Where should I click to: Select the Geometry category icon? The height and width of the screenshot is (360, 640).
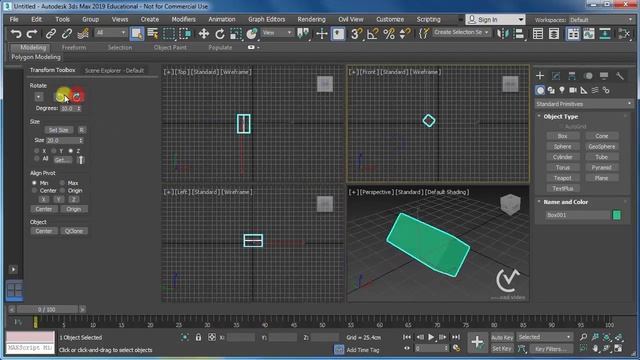coord(540,90)
